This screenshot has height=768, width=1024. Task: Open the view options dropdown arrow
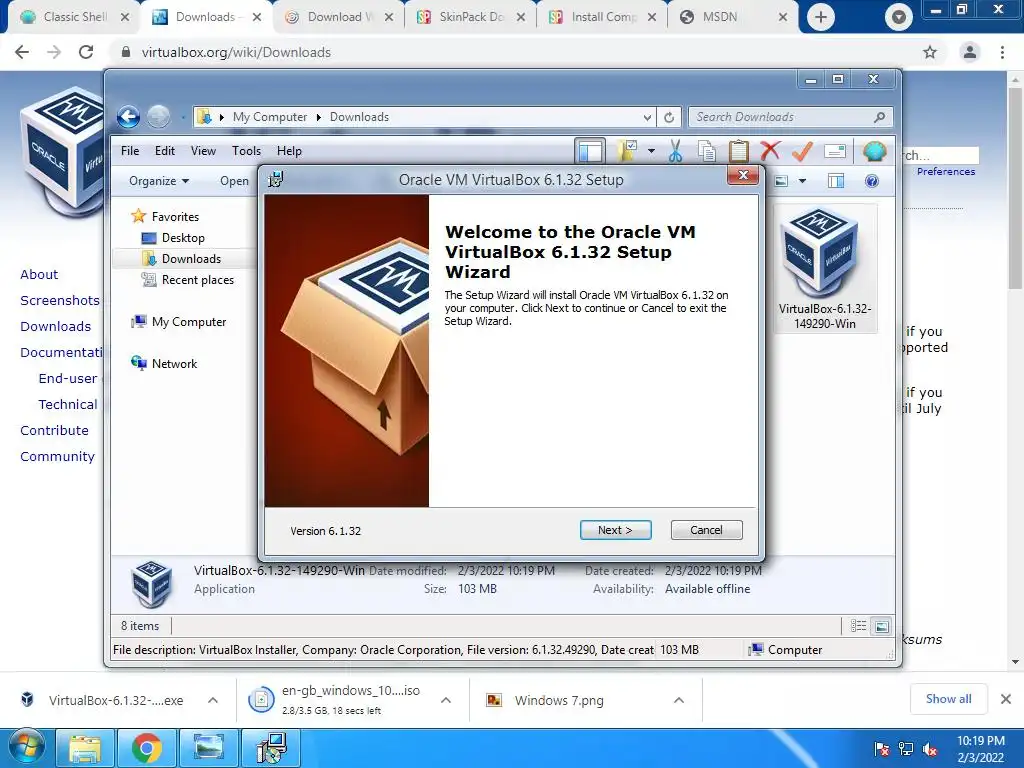[803, 181]
